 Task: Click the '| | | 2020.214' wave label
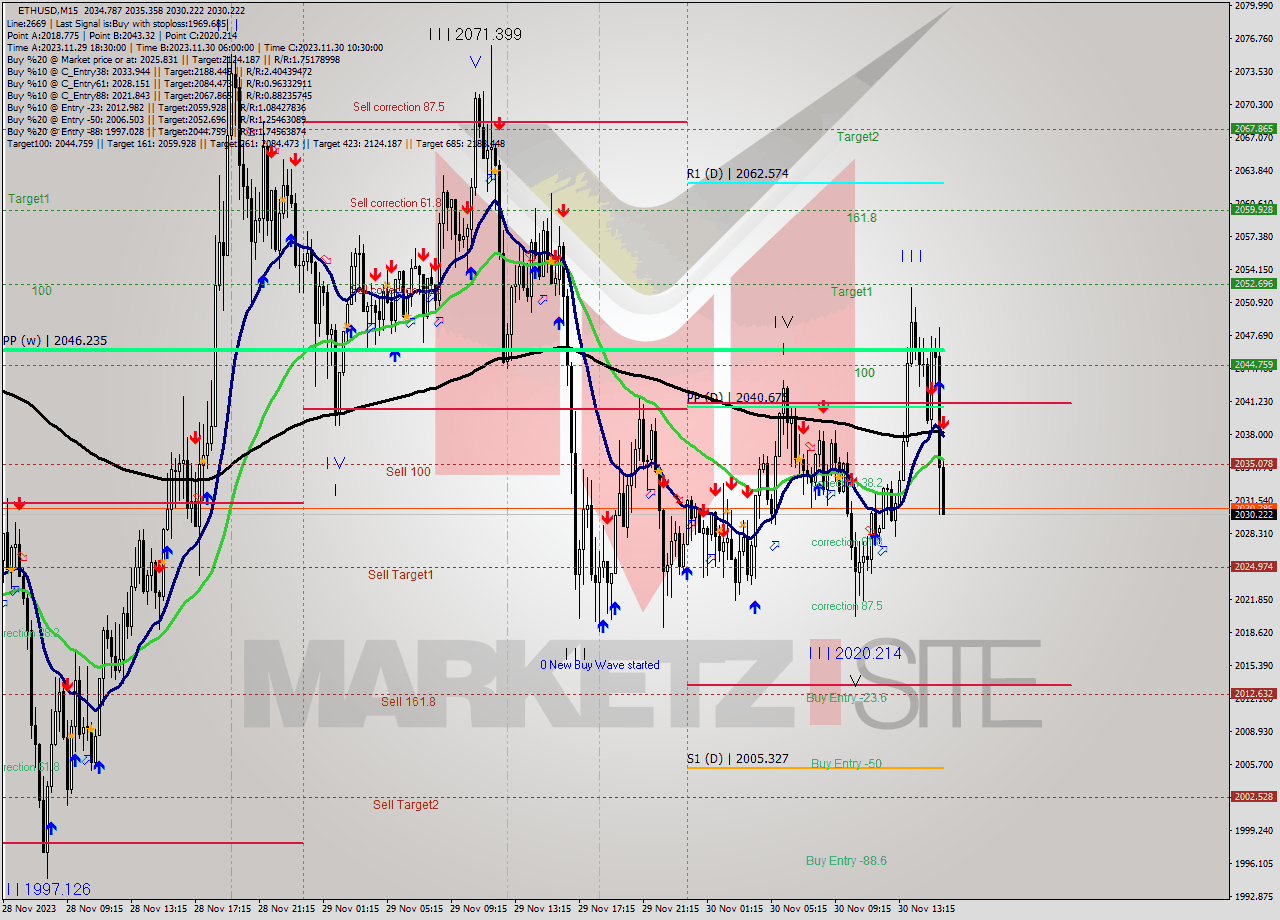coord(855,653)
